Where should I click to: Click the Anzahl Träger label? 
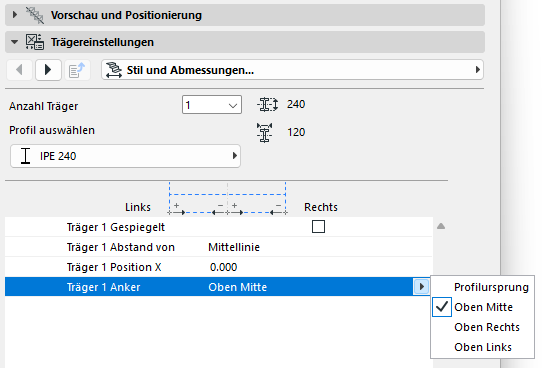coord(44,106)
